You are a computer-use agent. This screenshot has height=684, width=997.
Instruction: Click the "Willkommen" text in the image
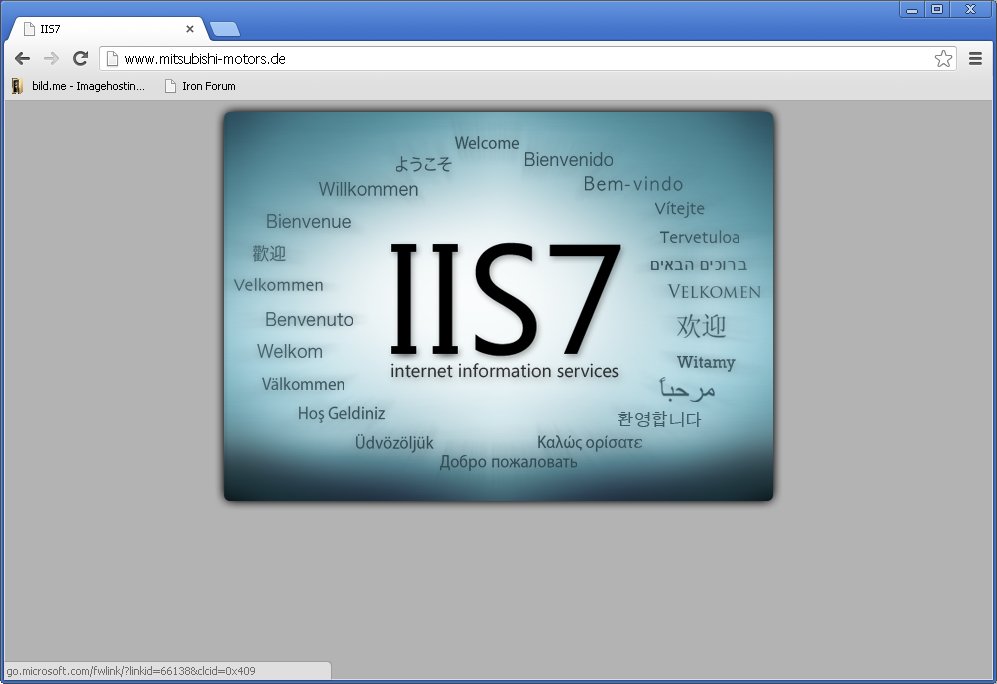point(368,189)
